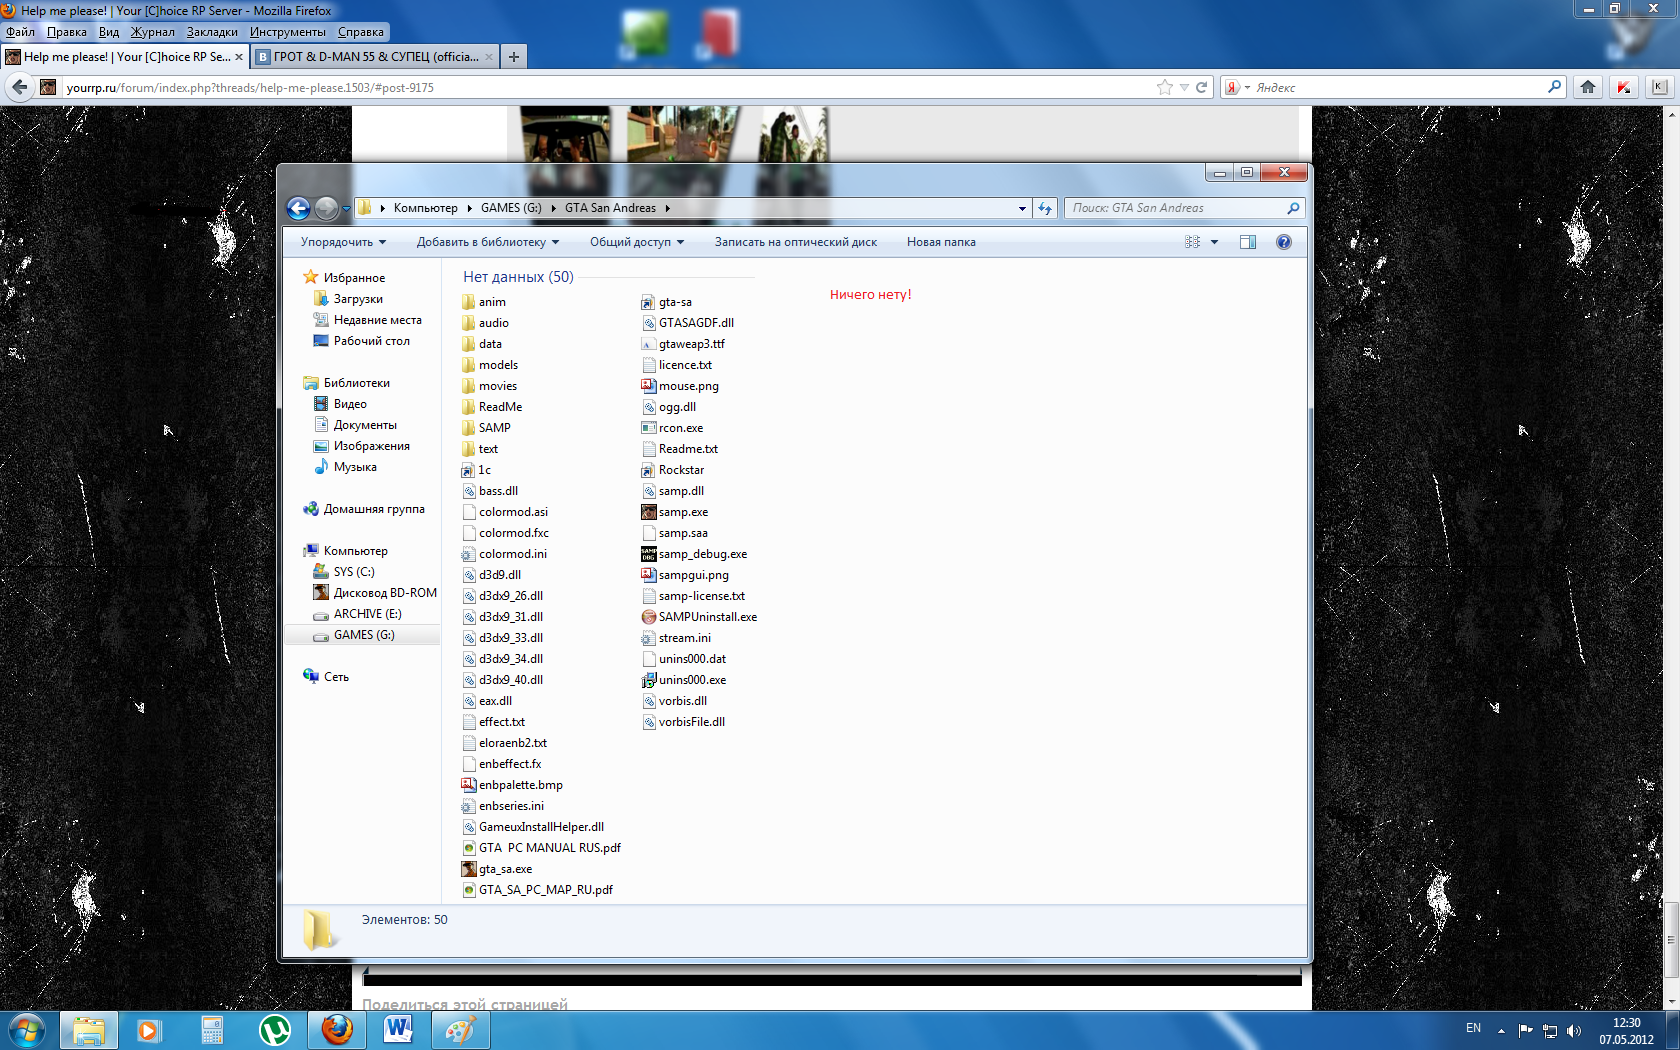
Task: Select Дисковод BD-ROM in the sidebar
Action: [x=375, y=593]
